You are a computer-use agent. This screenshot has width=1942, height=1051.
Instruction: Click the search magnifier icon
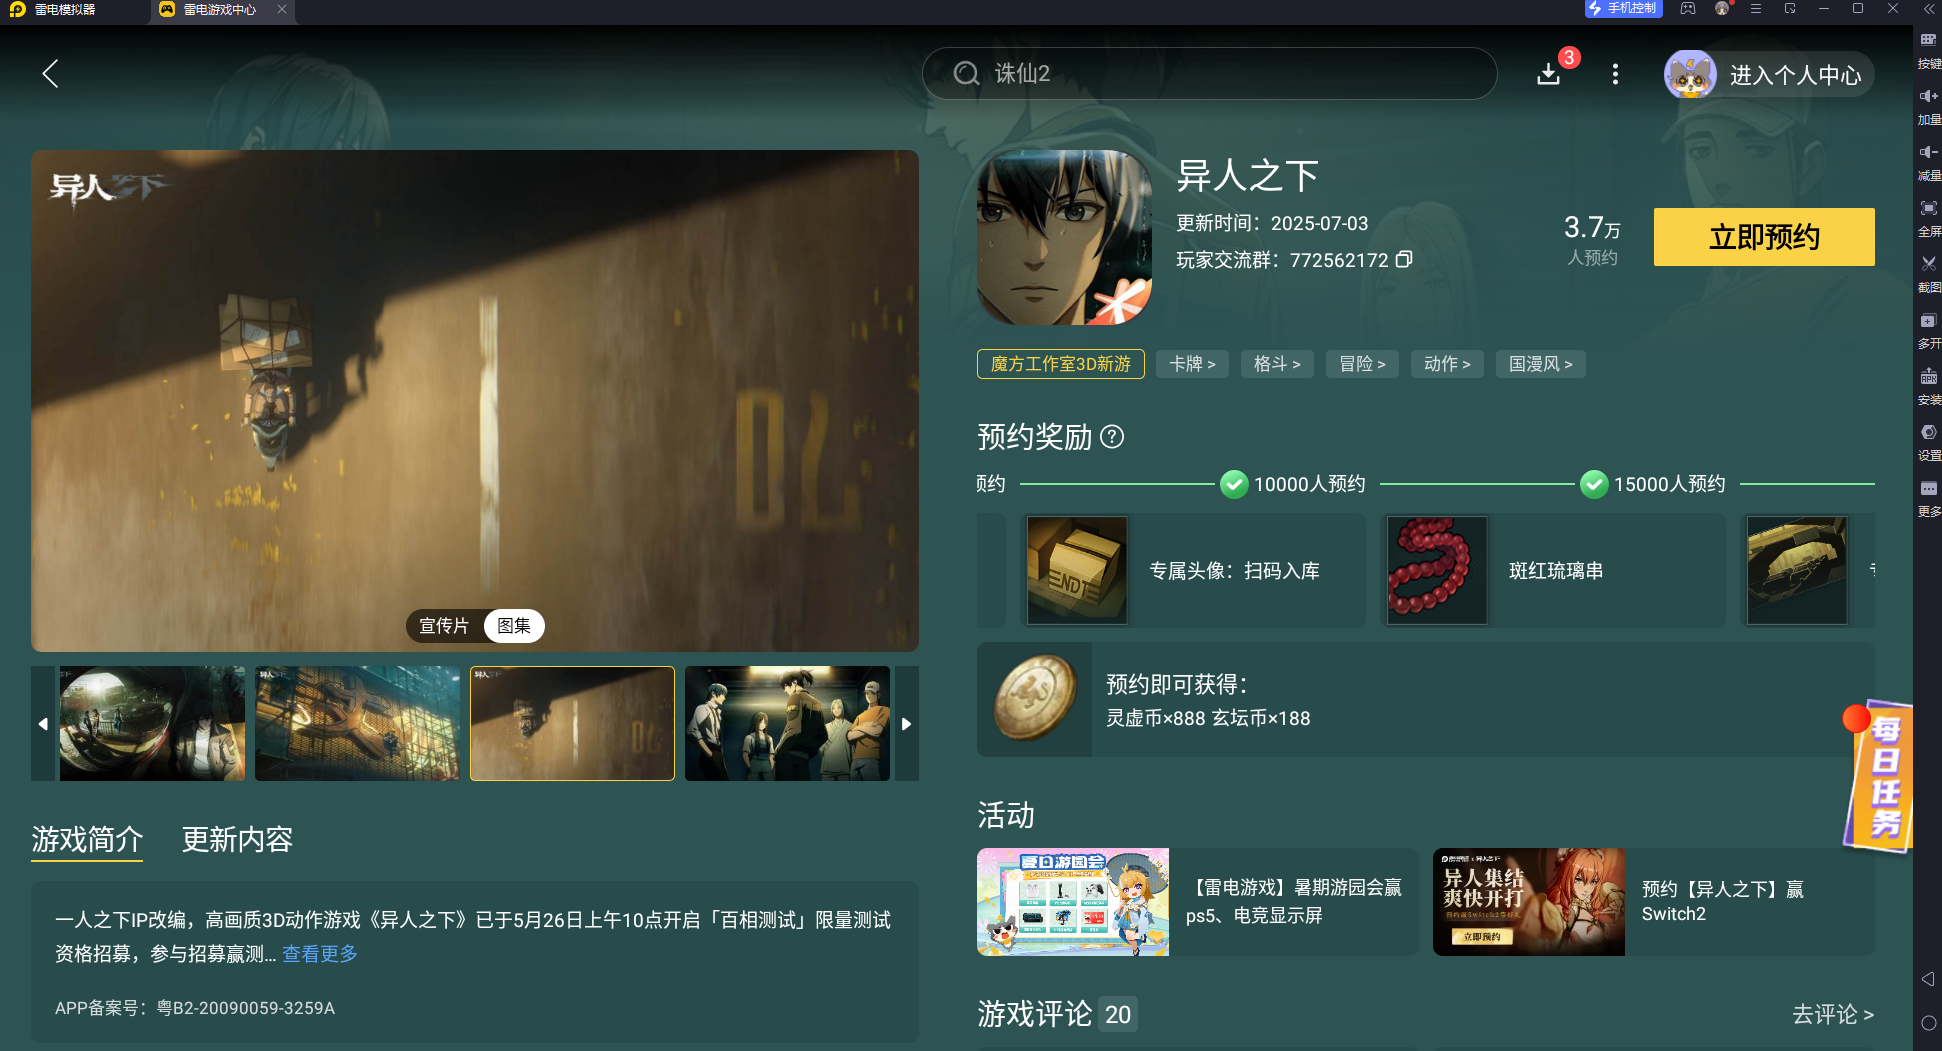966,73
